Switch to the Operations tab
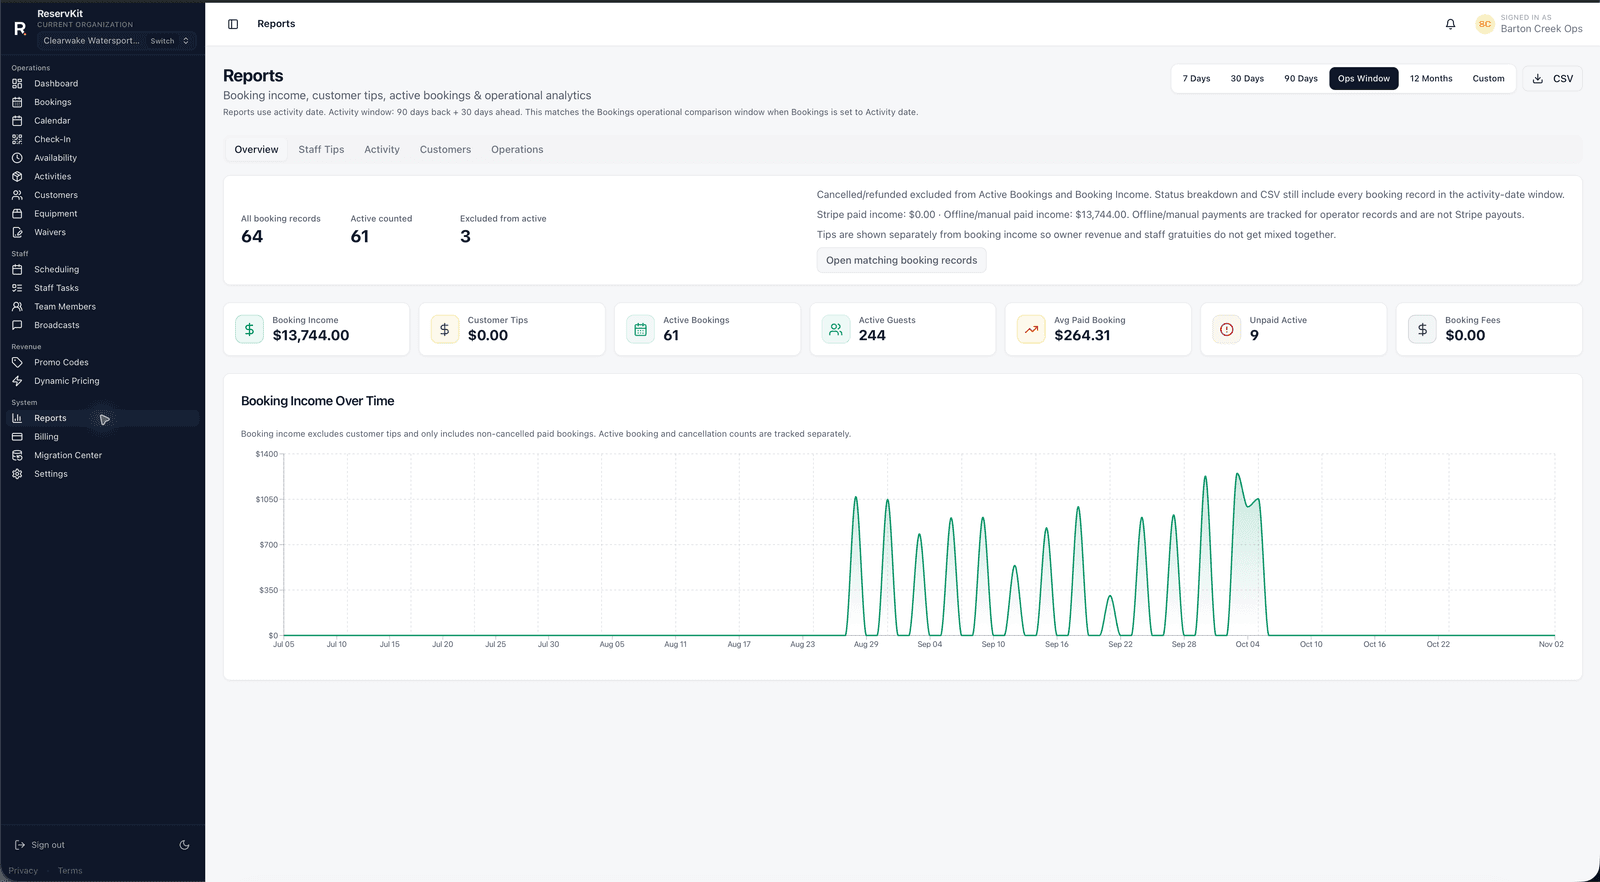The height and width of the screenshot is (882, 1600). click(x=517, y=150)
